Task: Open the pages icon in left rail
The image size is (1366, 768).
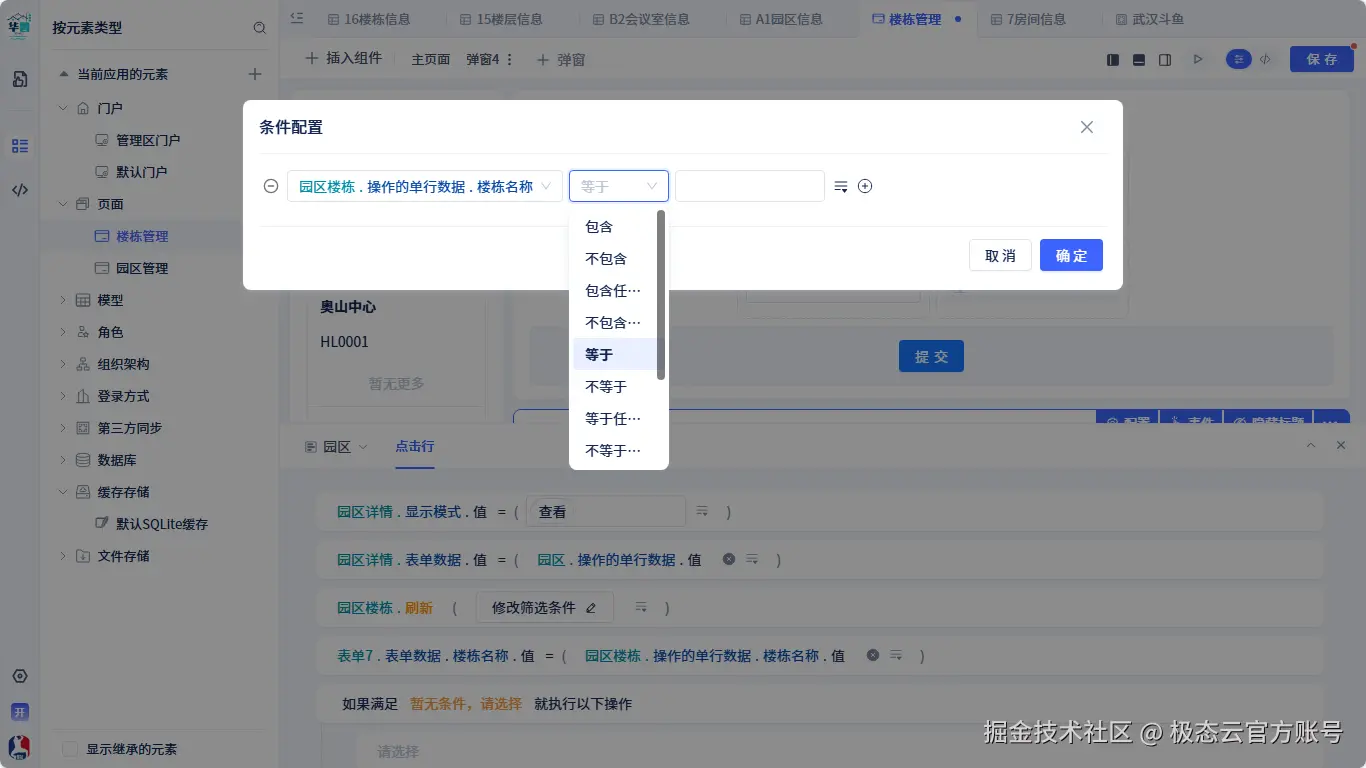Action: coord(20,79)
